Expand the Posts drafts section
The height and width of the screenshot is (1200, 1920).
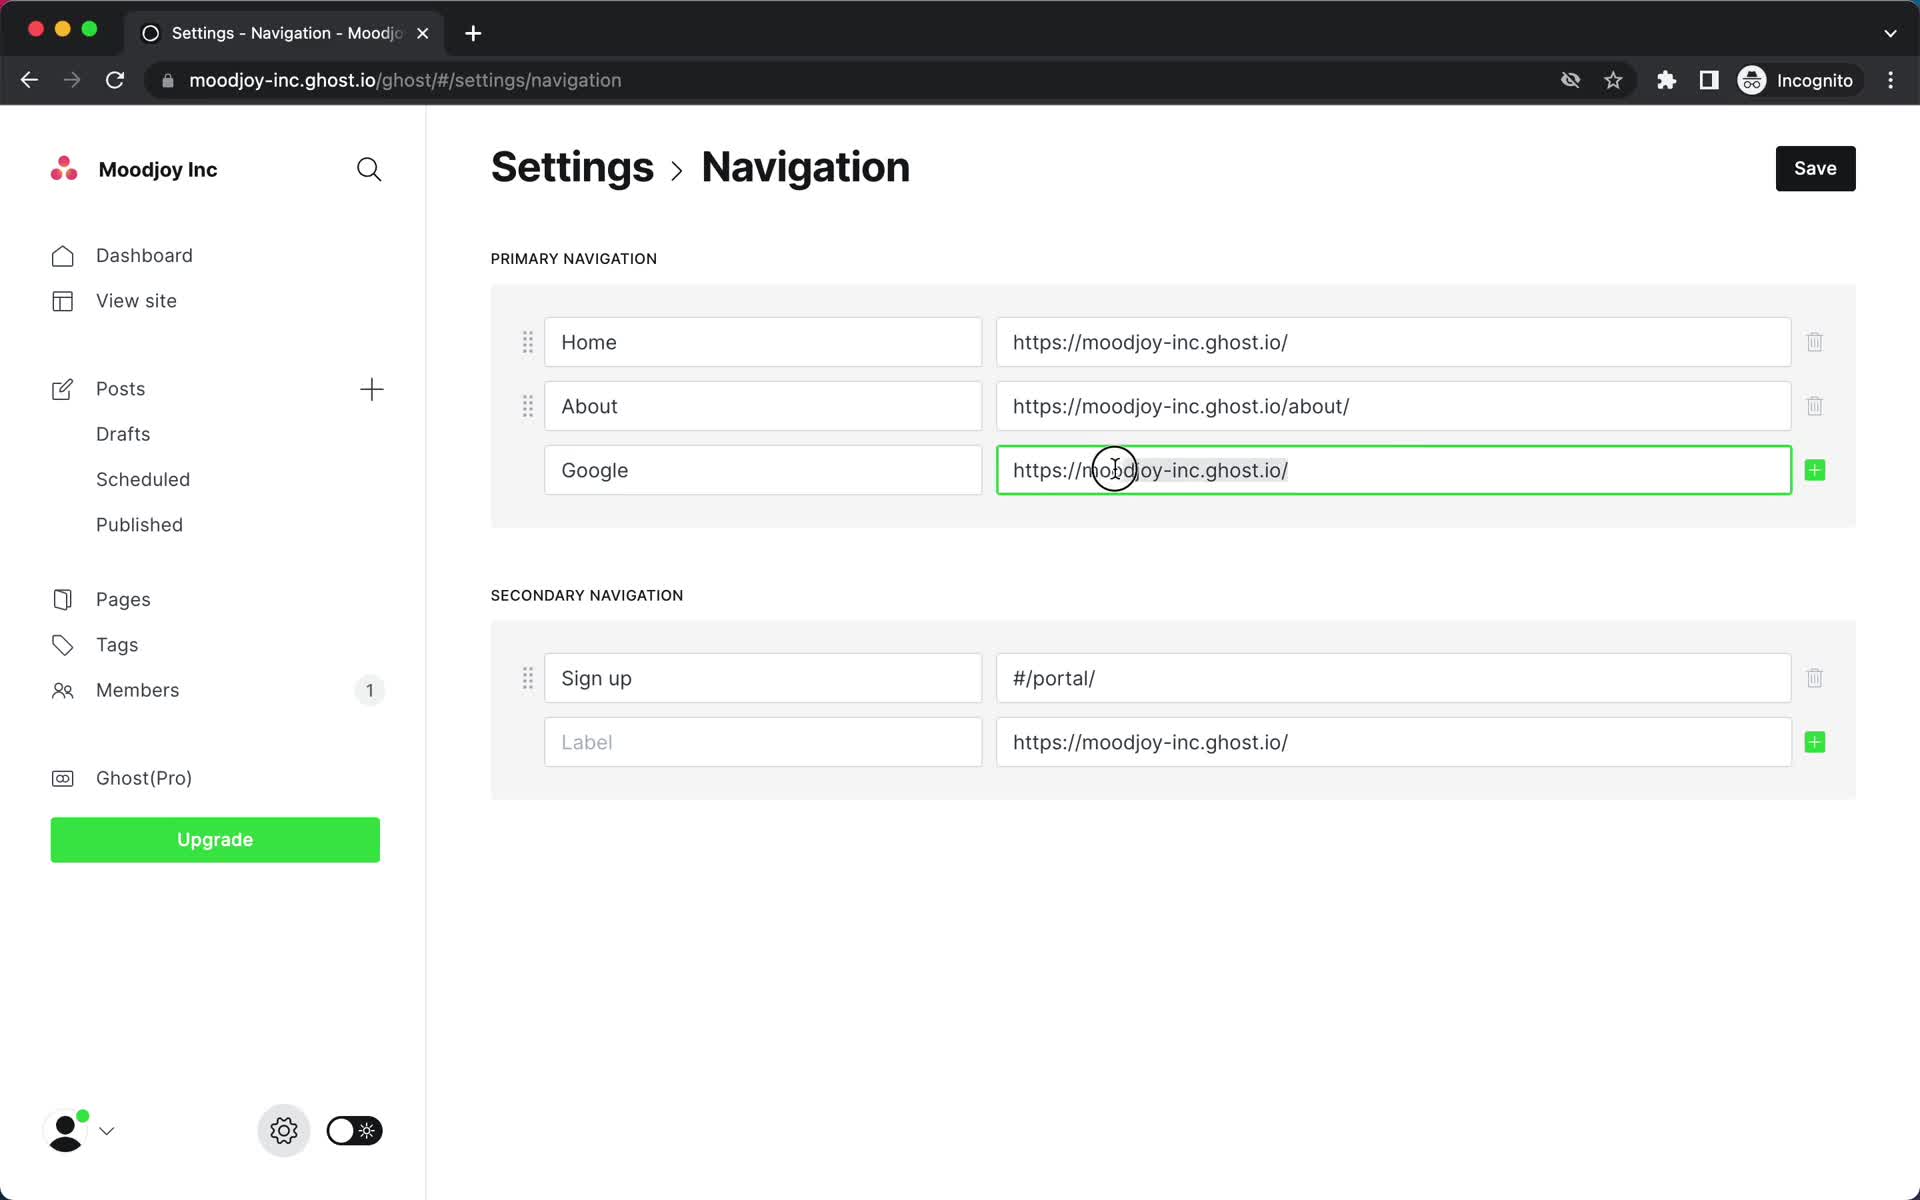[122, 434]
